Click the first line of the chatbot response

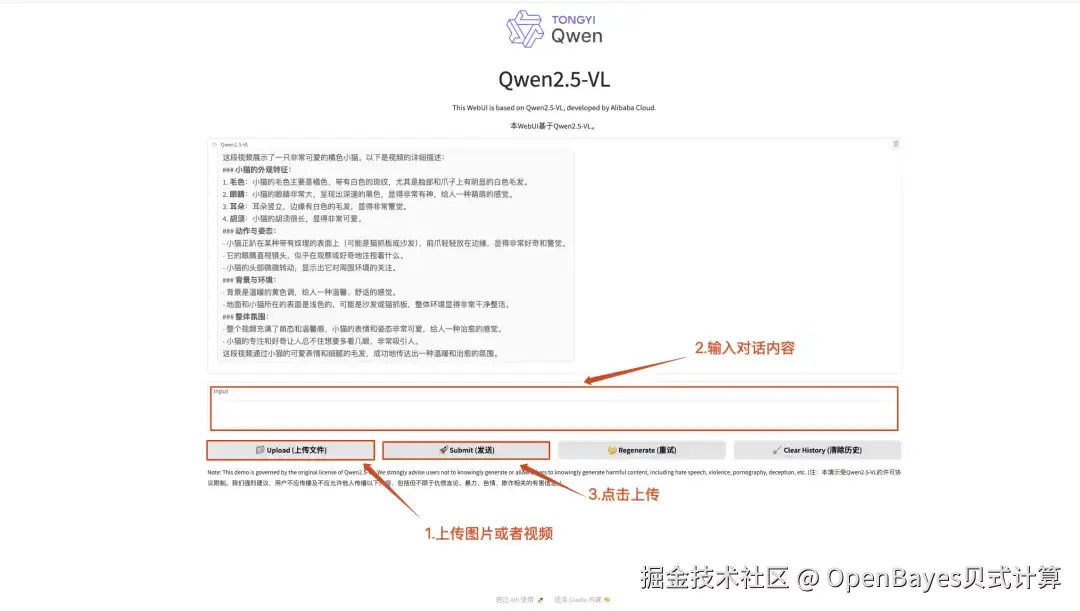tap(333, 157)
